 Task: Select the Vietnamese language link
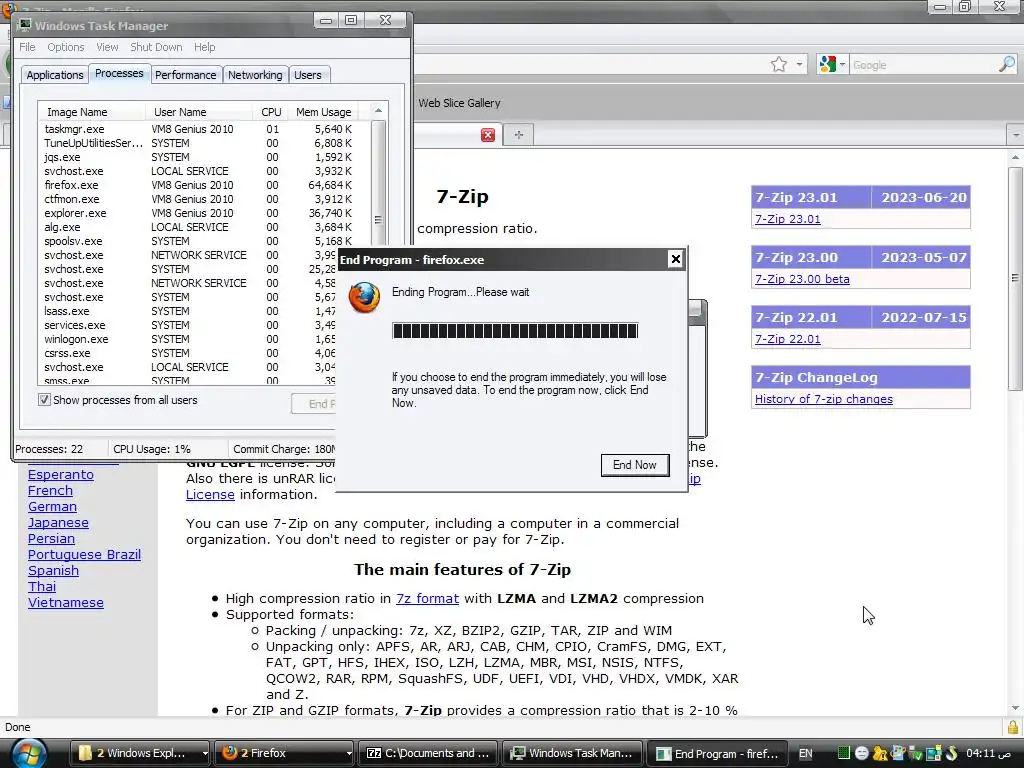click(66, 603)
